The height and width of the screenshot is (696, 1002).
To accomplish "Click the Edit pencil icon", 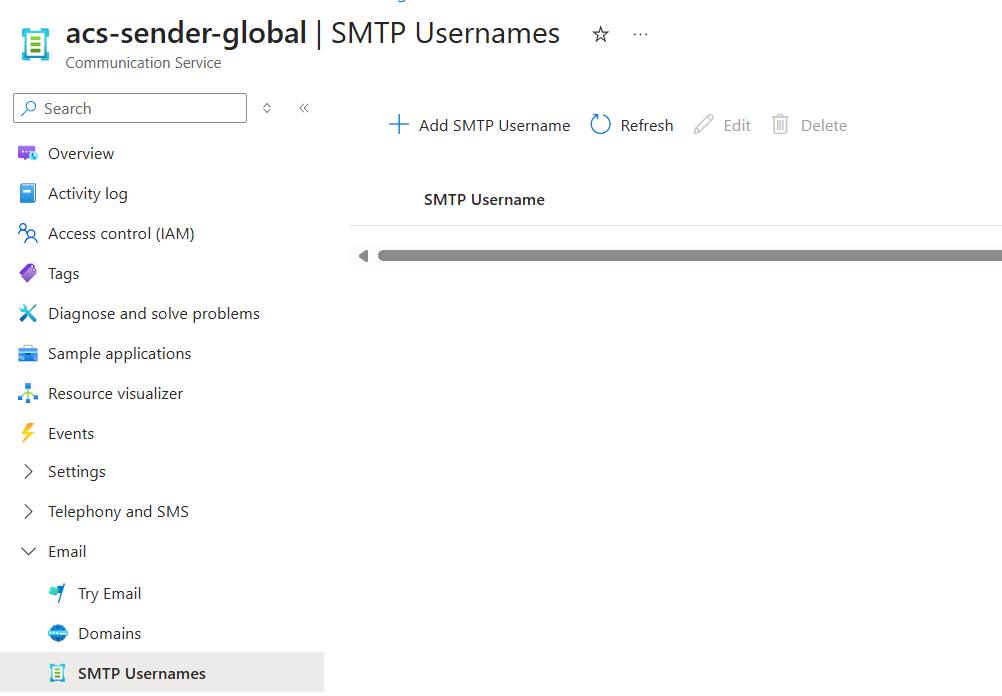I will coord(704,125).
